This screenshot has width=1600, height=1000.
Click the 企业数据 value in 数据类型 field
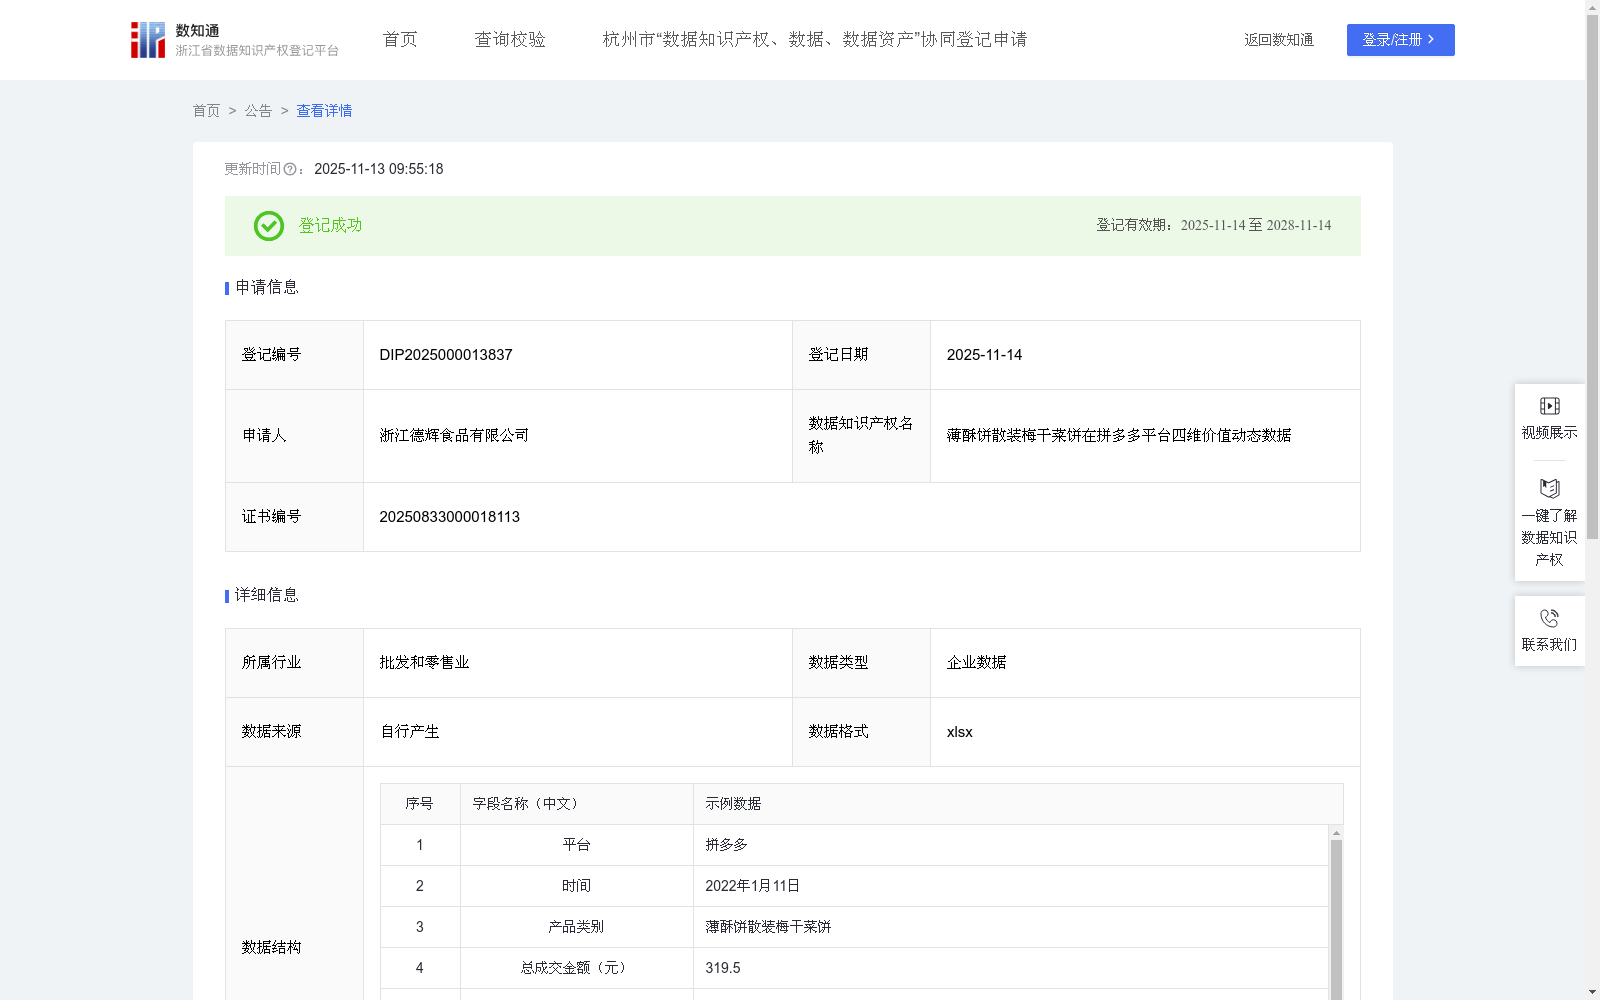[x=976, y=662]
